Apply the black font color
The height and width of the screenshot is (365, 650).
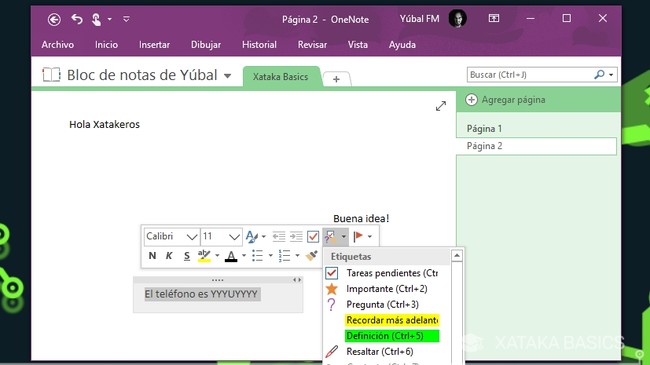pyautogui.click(x=231, y=256)
